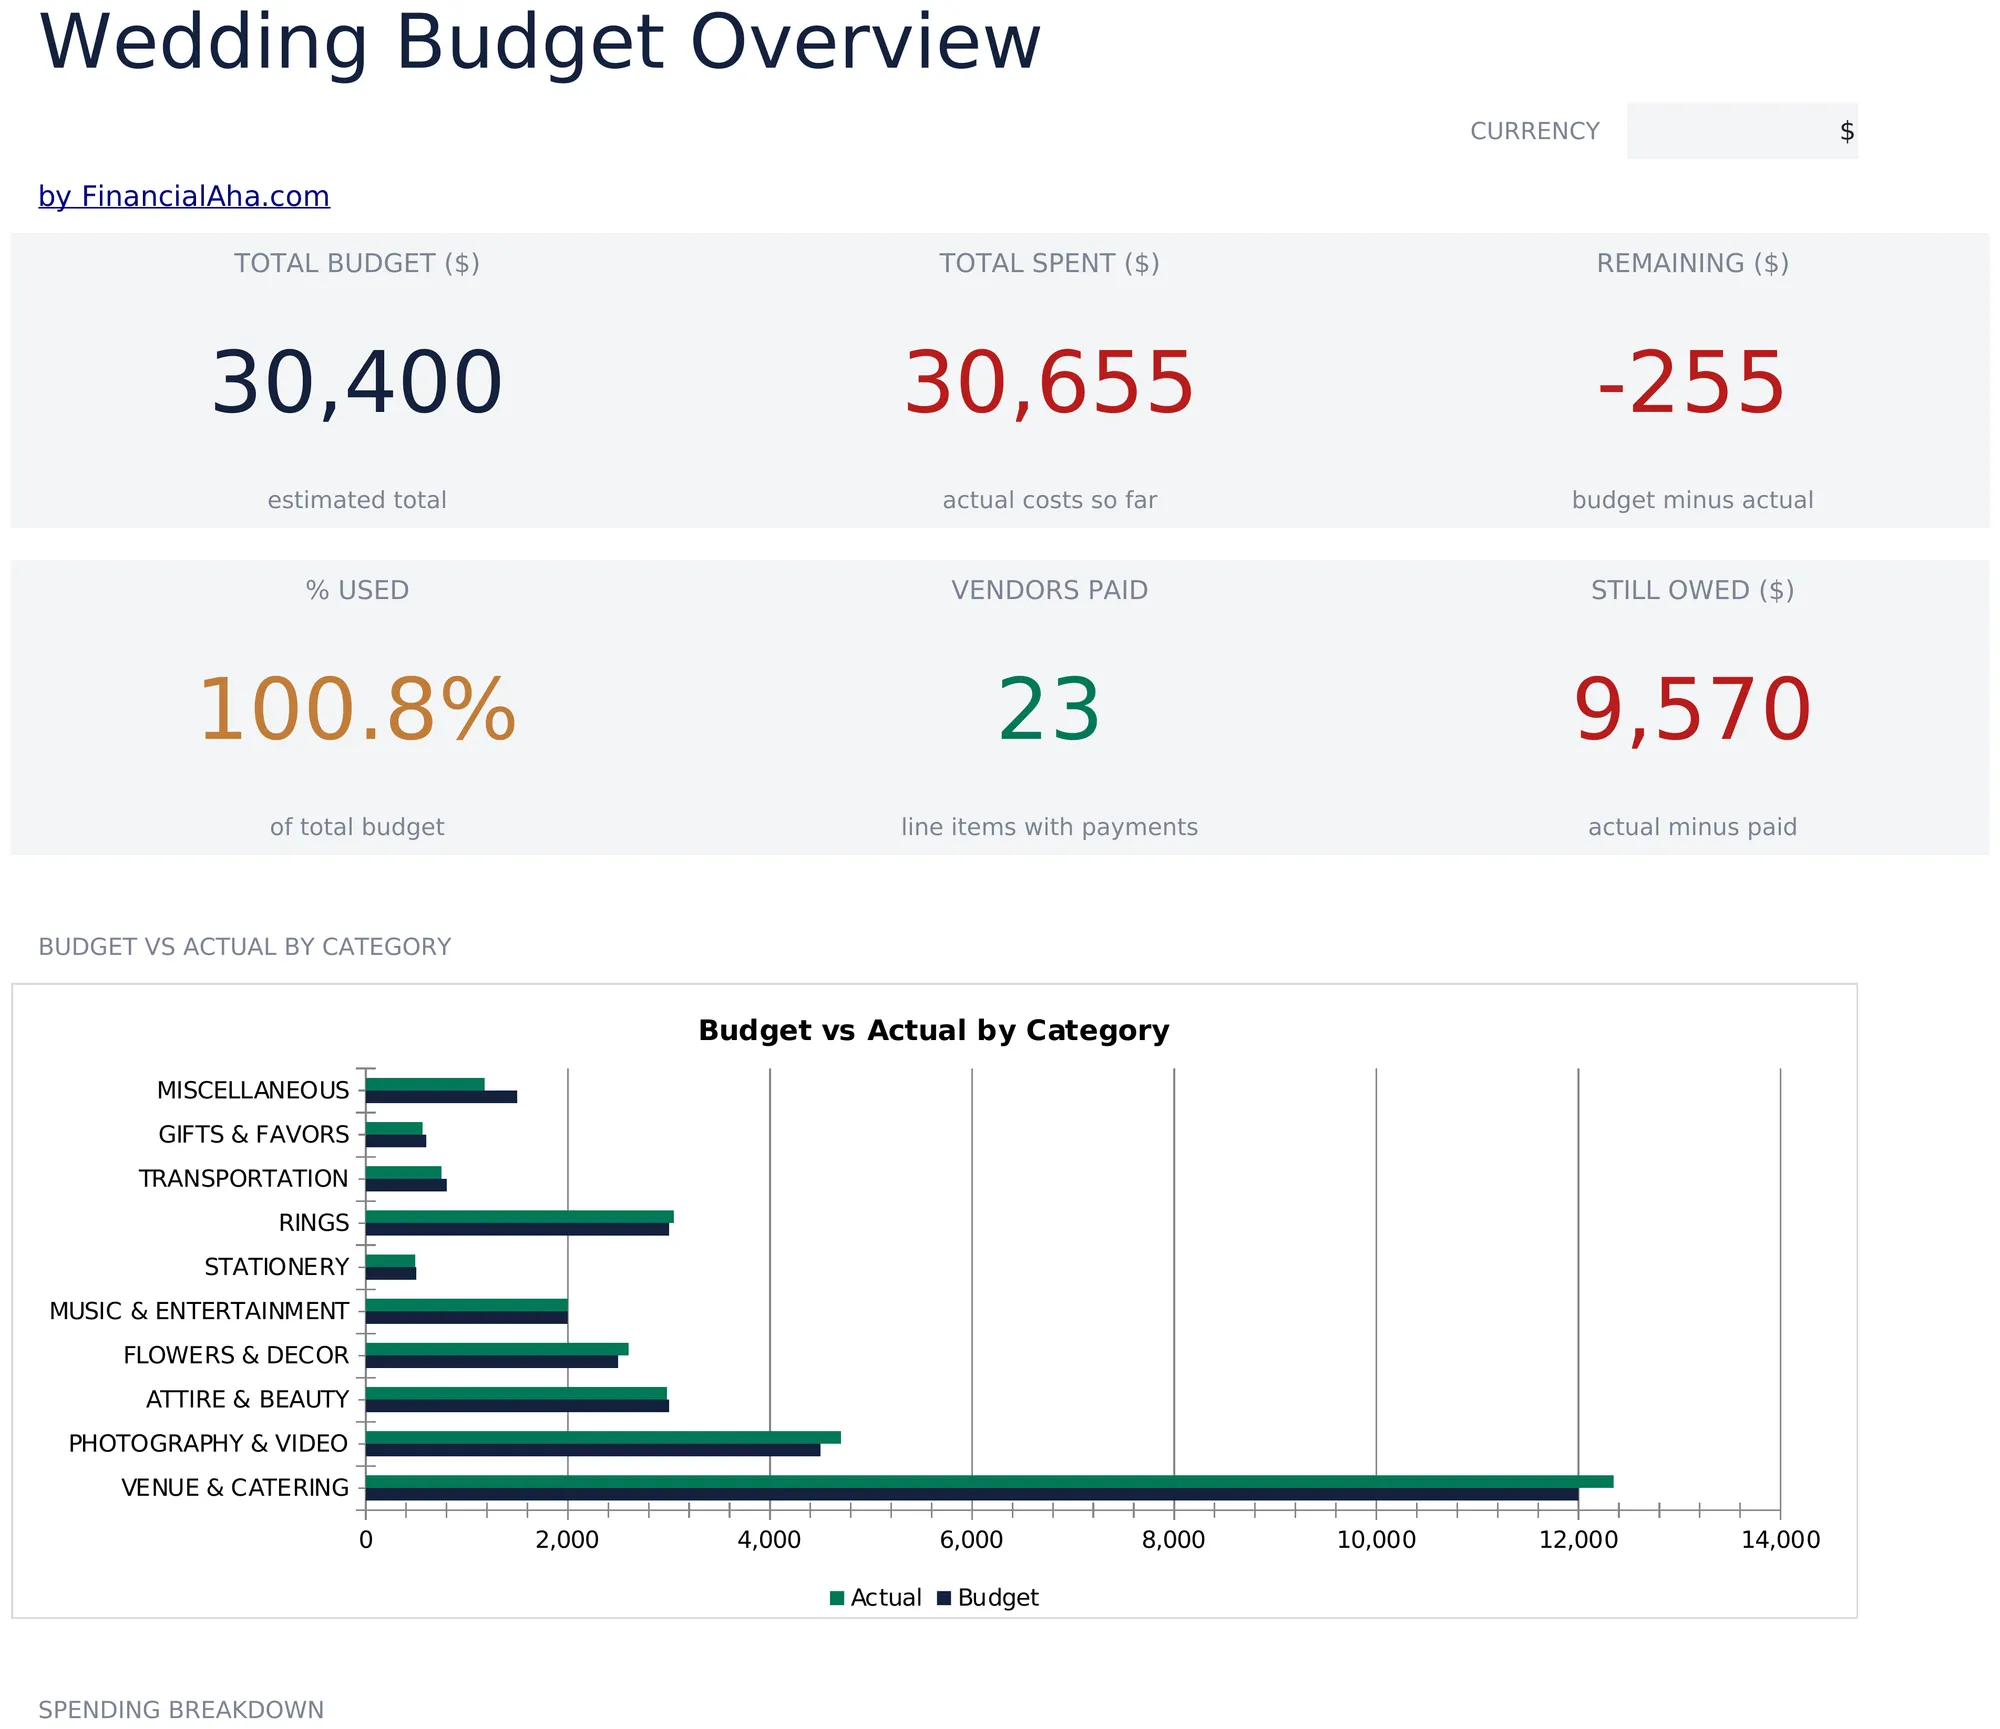Viewport: 2000px width, 1729px height.
Task: Select the 100.8% used value
Action: 357,710
